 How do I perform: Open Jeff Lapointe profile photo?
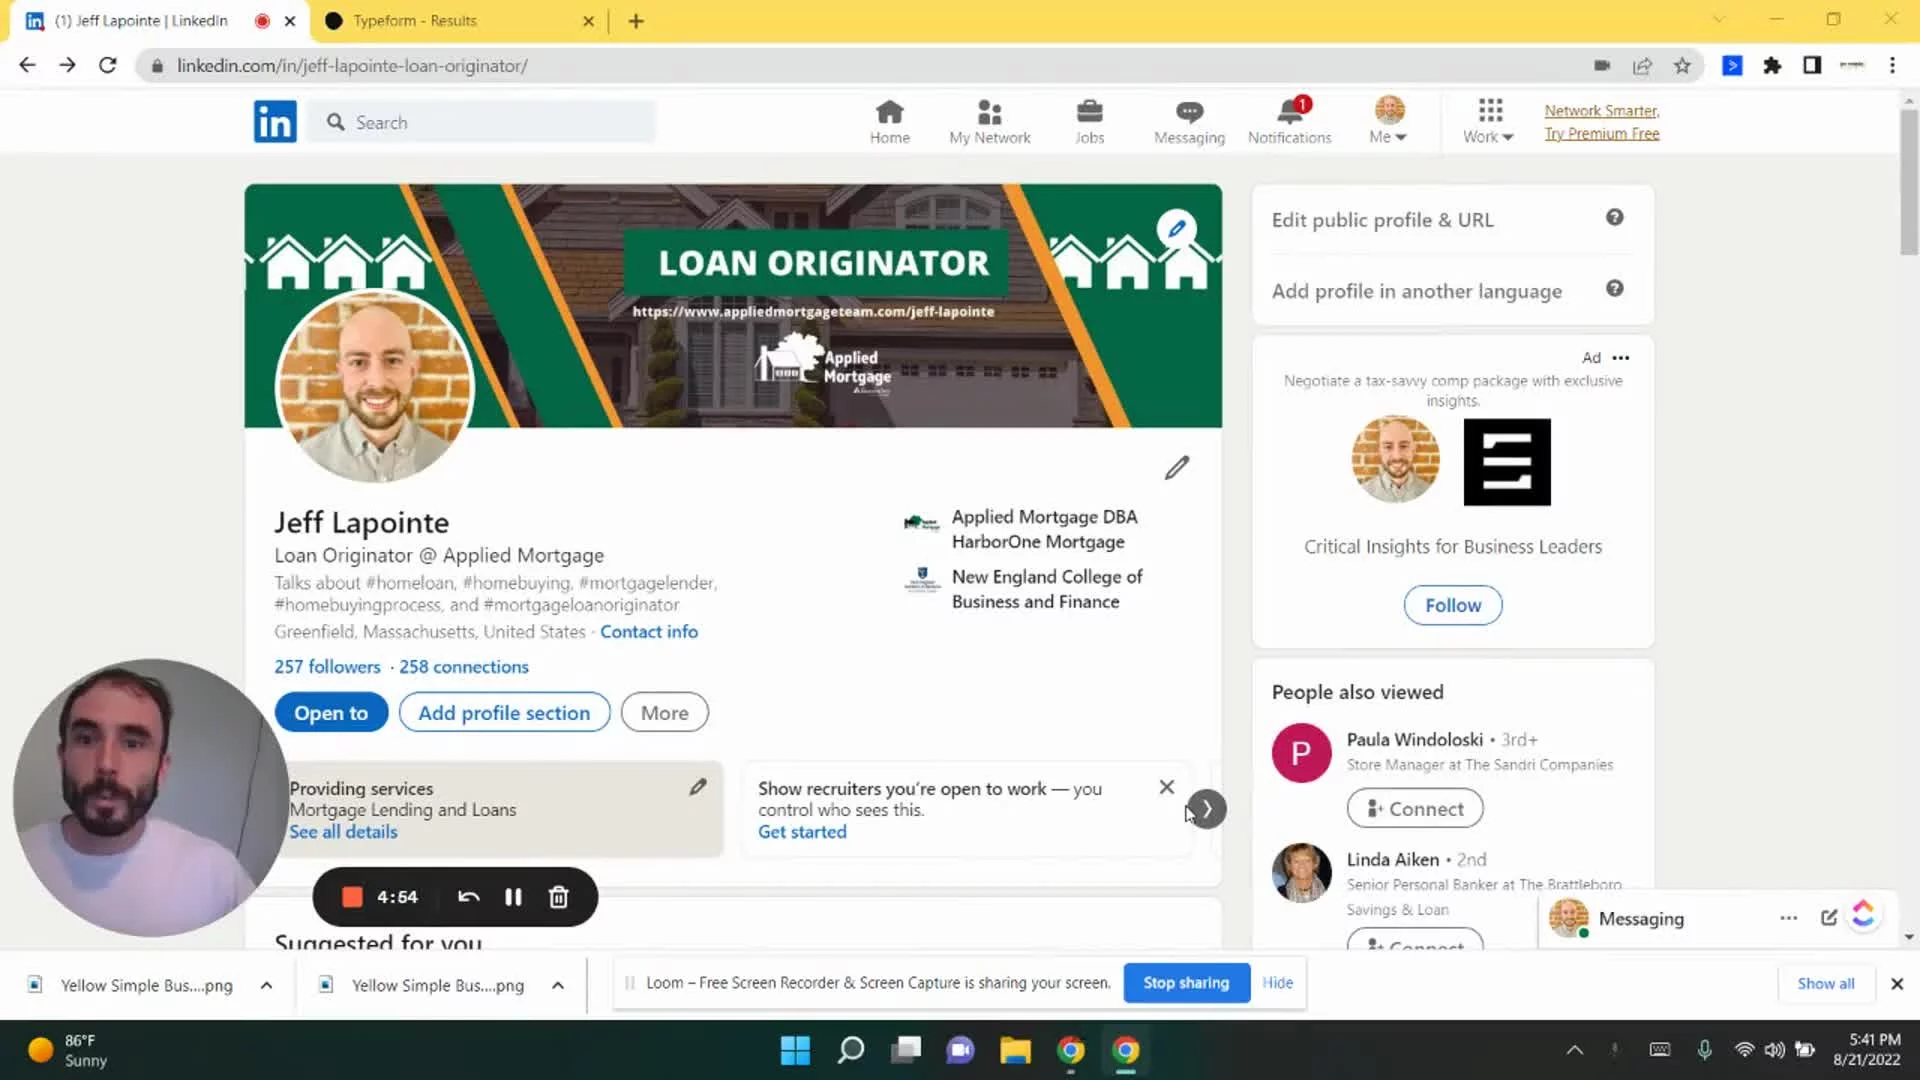[x=374, y=385]
